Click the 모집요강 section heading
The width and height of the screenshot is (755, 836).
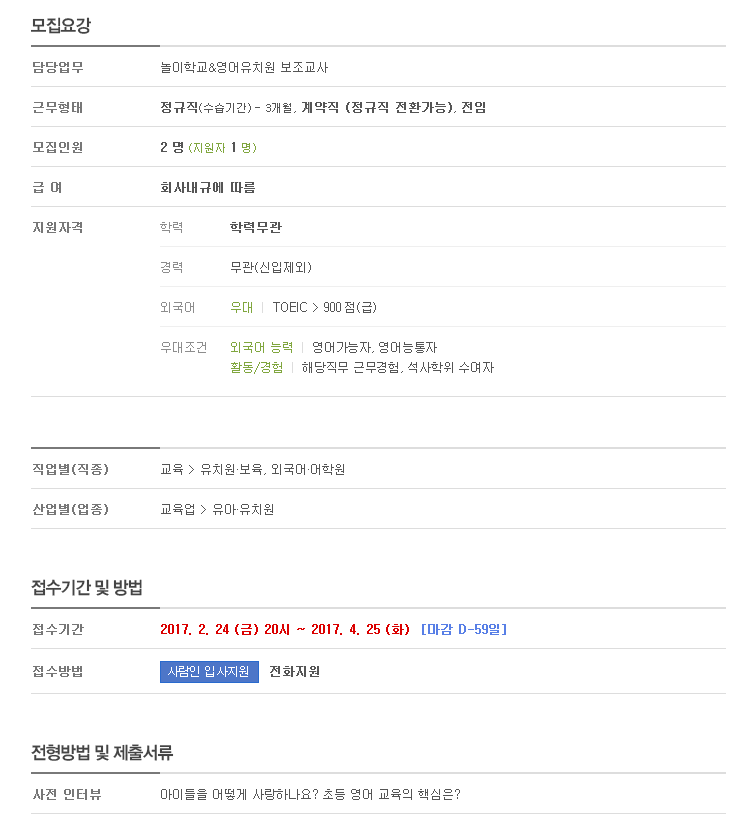61,25
